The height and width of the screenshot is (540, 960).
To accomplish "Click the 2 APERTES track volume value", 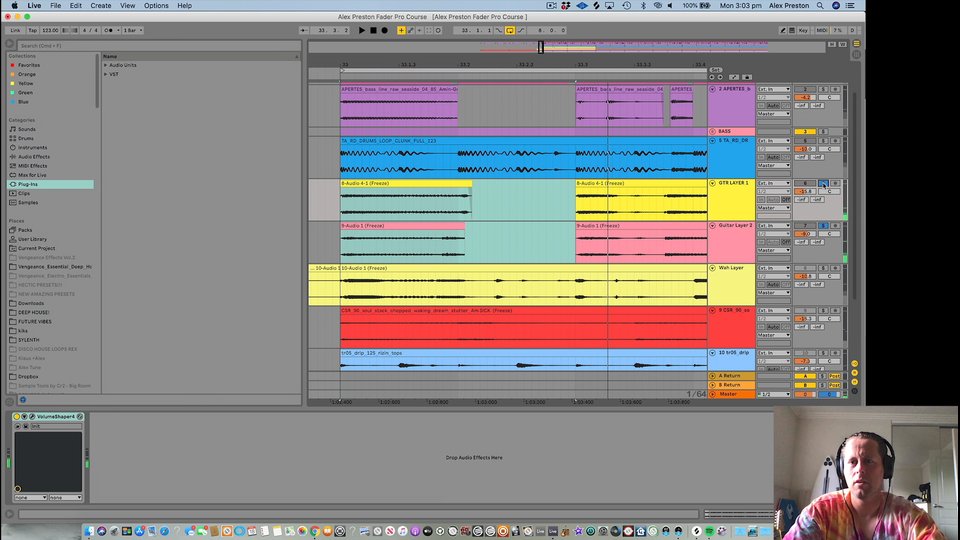I will click(805, 97).
